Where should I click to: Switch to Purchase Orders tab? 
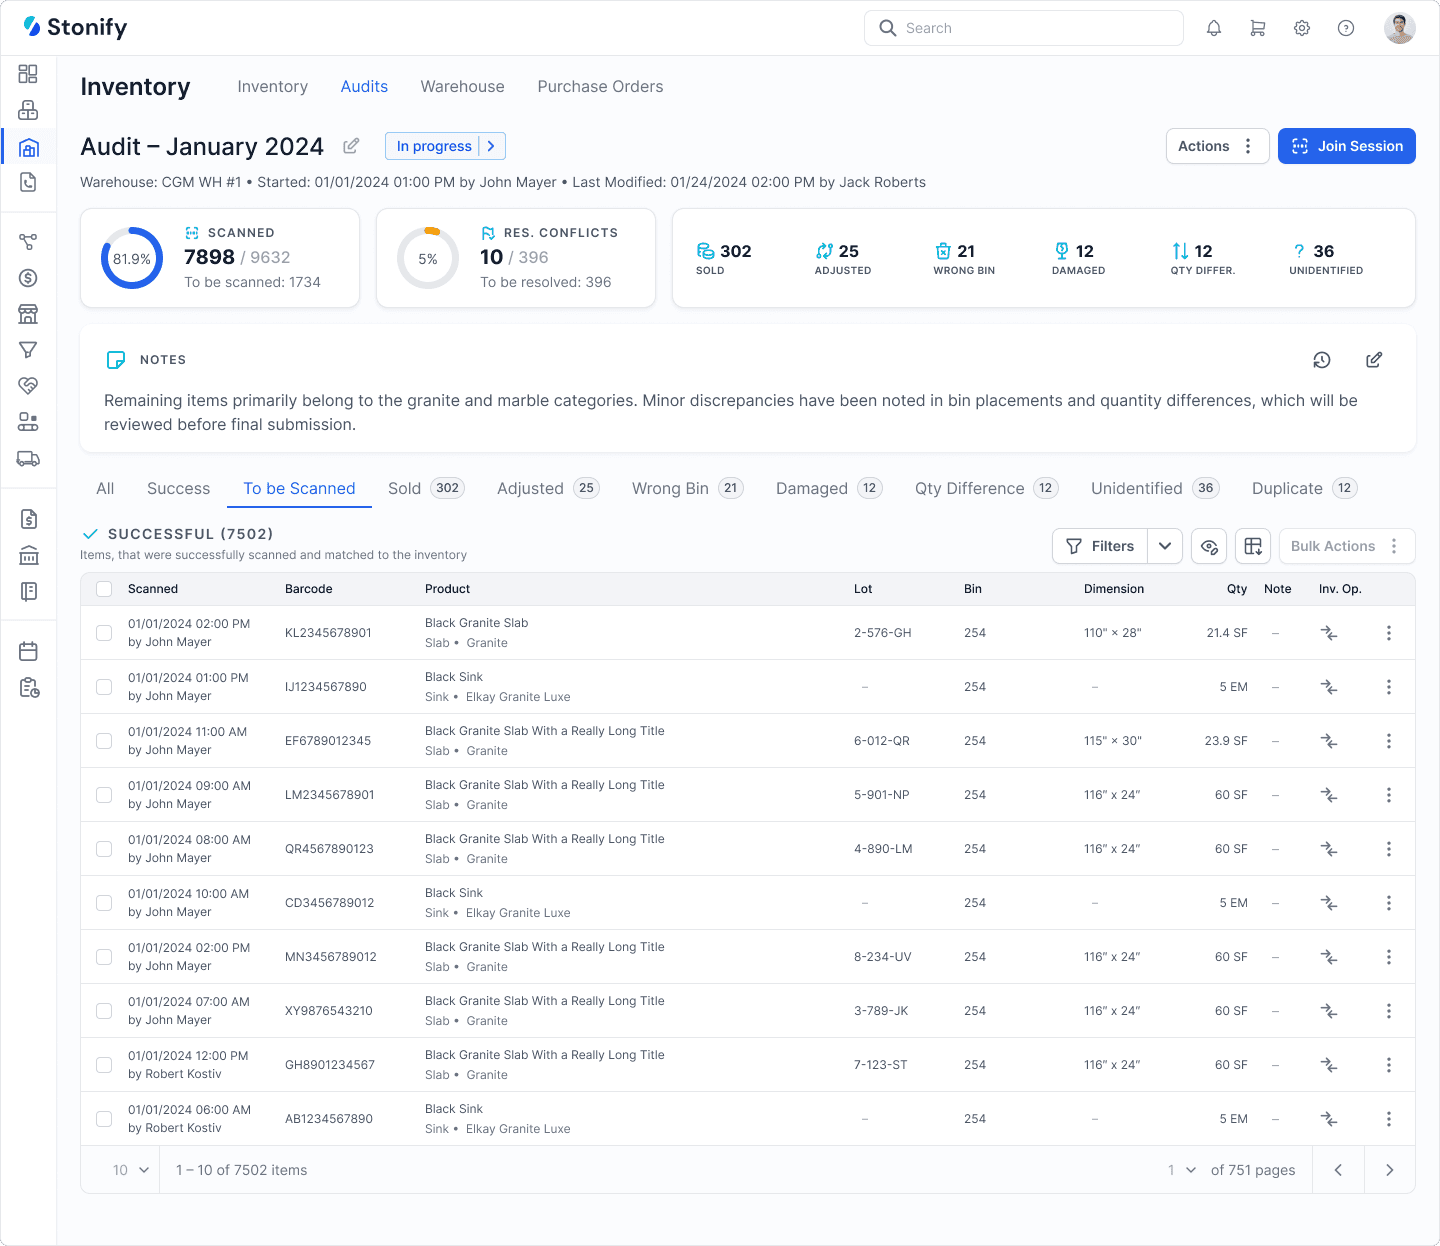tap(600, 87)
